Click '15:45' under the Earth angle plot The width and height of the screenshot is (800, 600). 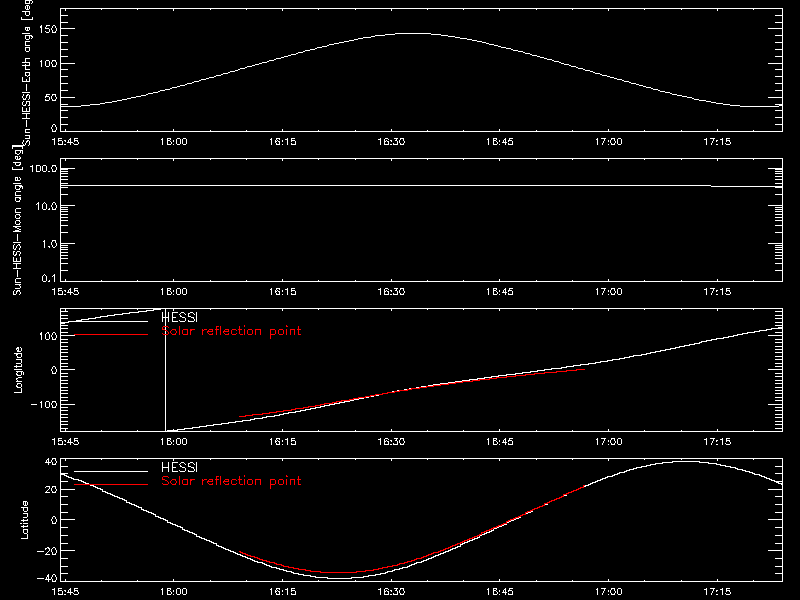point(65,141)
